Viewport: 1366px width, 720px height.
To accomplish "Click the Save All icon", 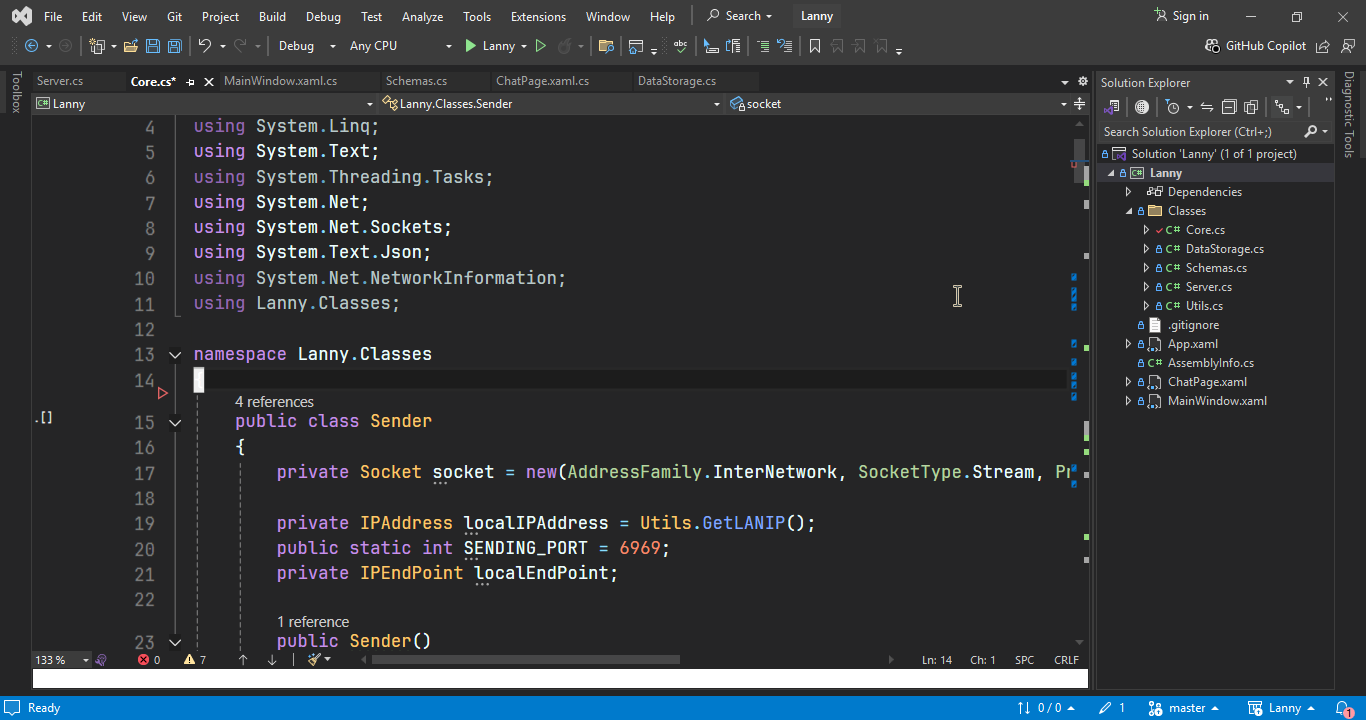I will 174,46.
